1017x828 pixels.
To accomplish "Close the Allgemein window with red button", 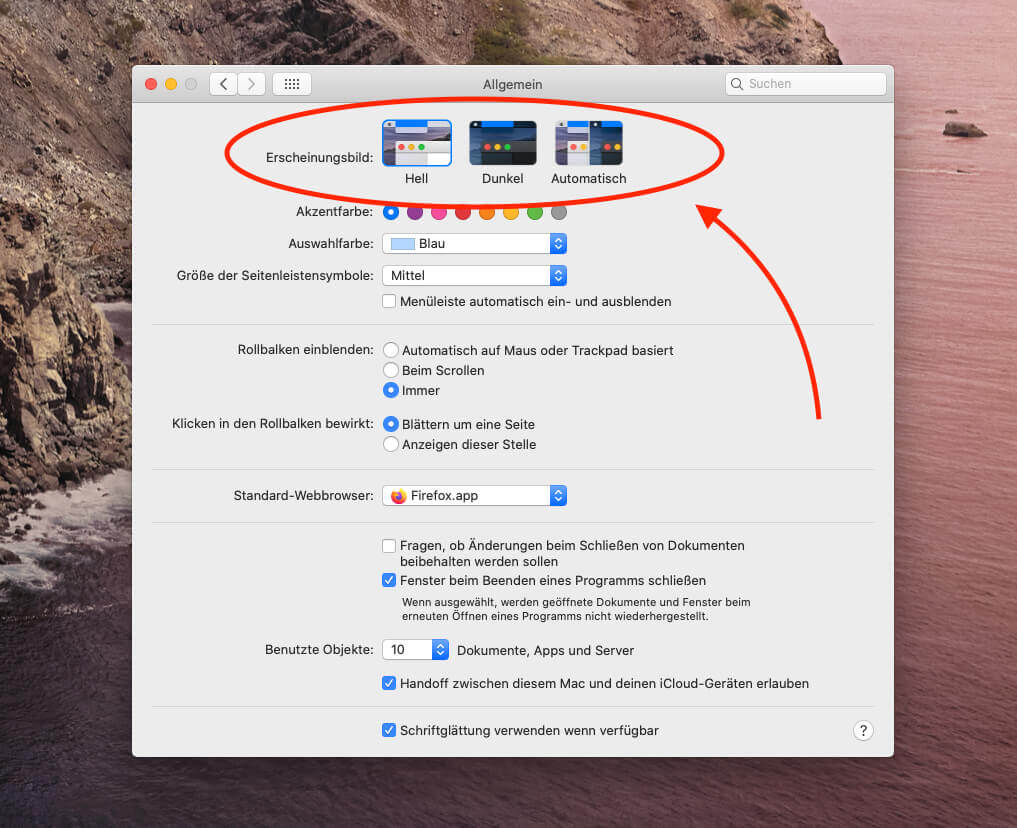I will tap(151, 84).
